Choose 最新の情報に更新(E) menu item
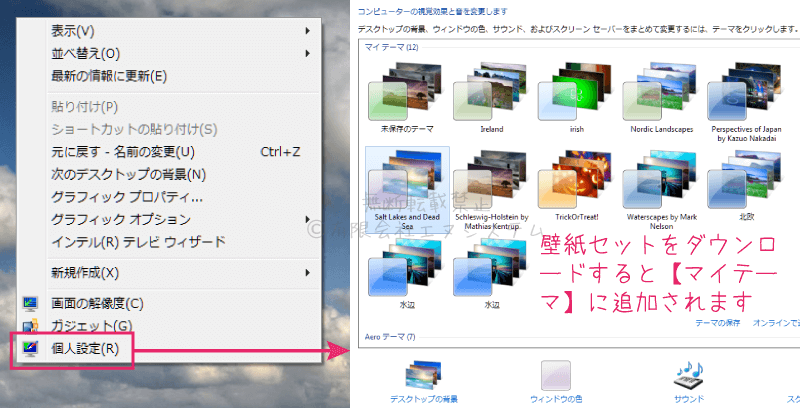 (168, 76)
